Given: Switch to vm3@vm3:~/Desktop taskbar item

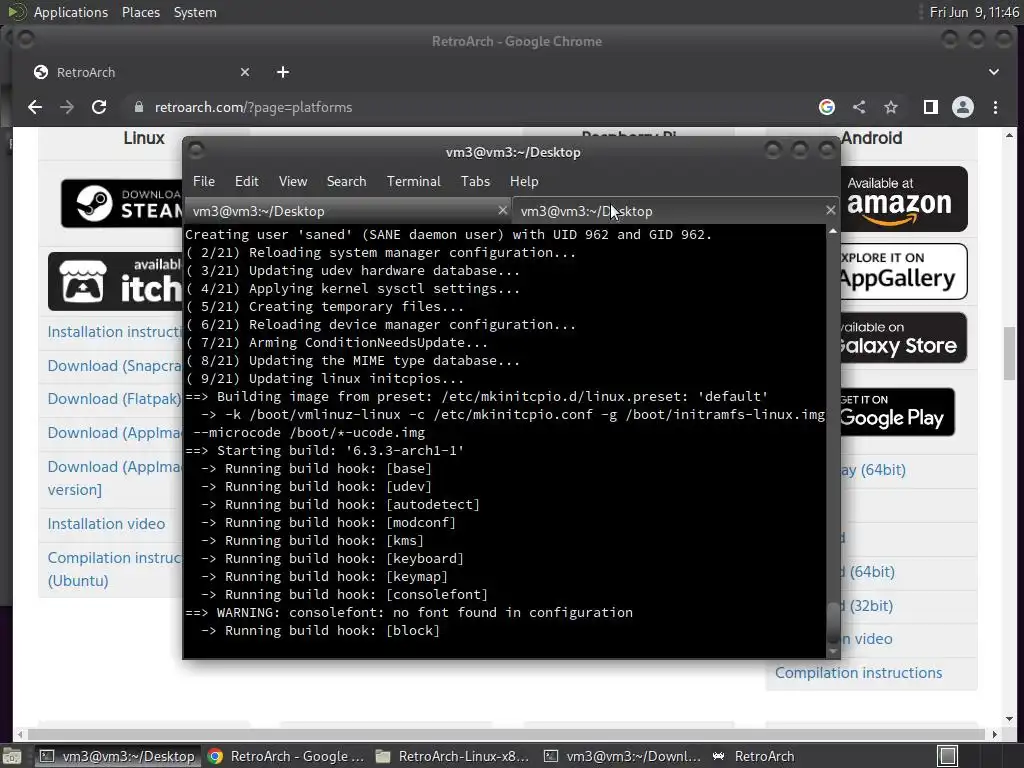Looking at the screenshot, I should (117, 756).
